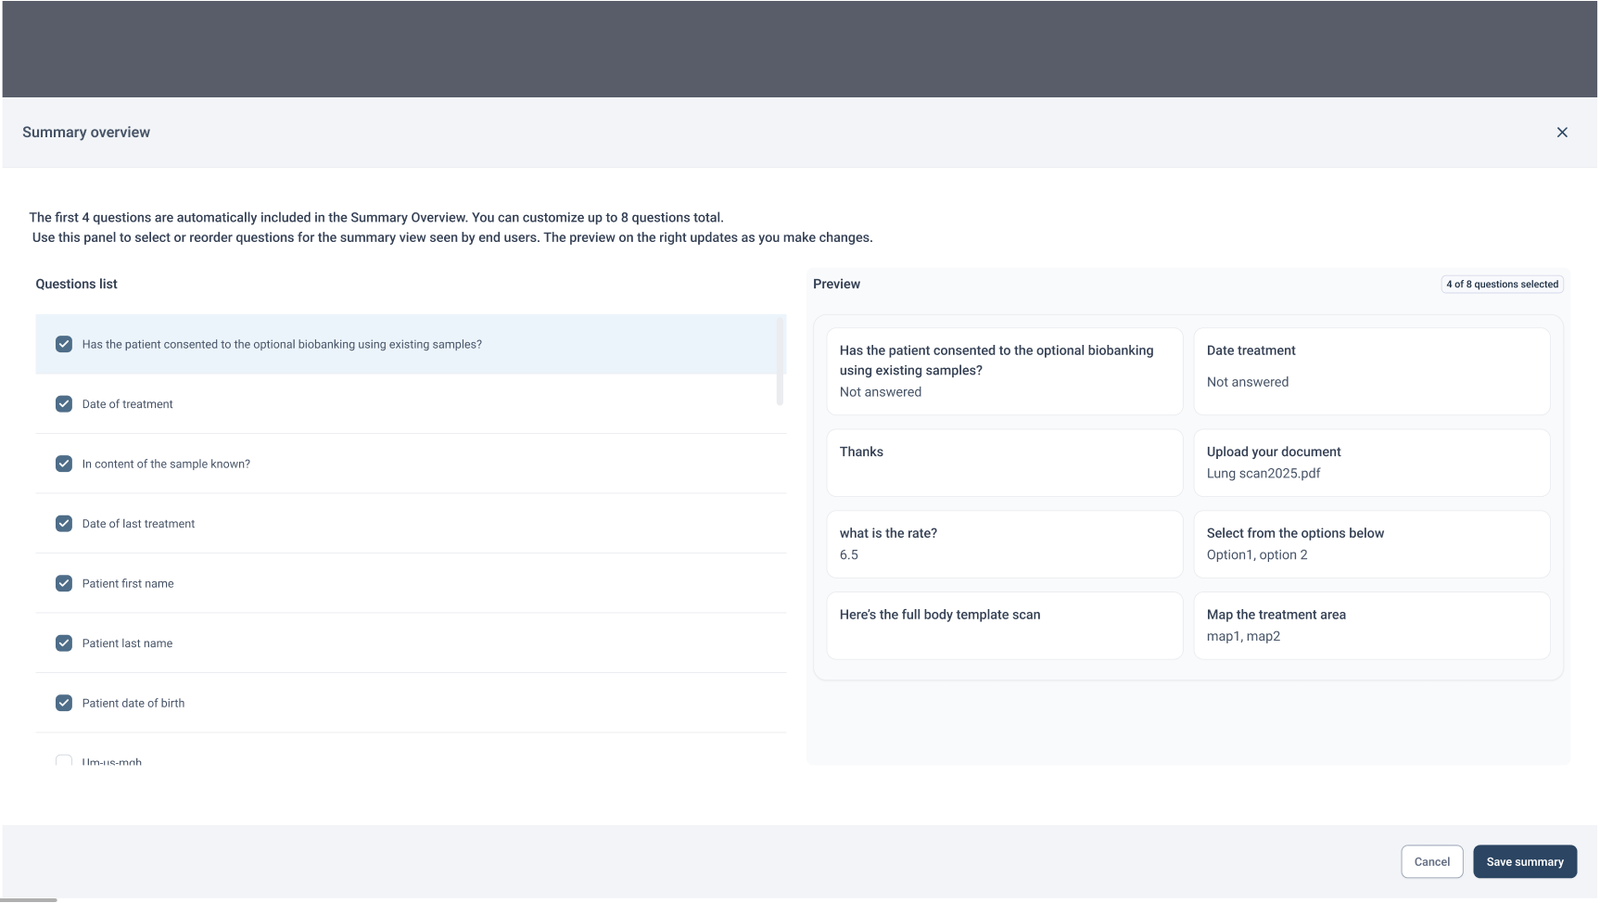
Task: Click "In content of the sample known?" text
Action: pyautogui.click(x=166, y=464)
